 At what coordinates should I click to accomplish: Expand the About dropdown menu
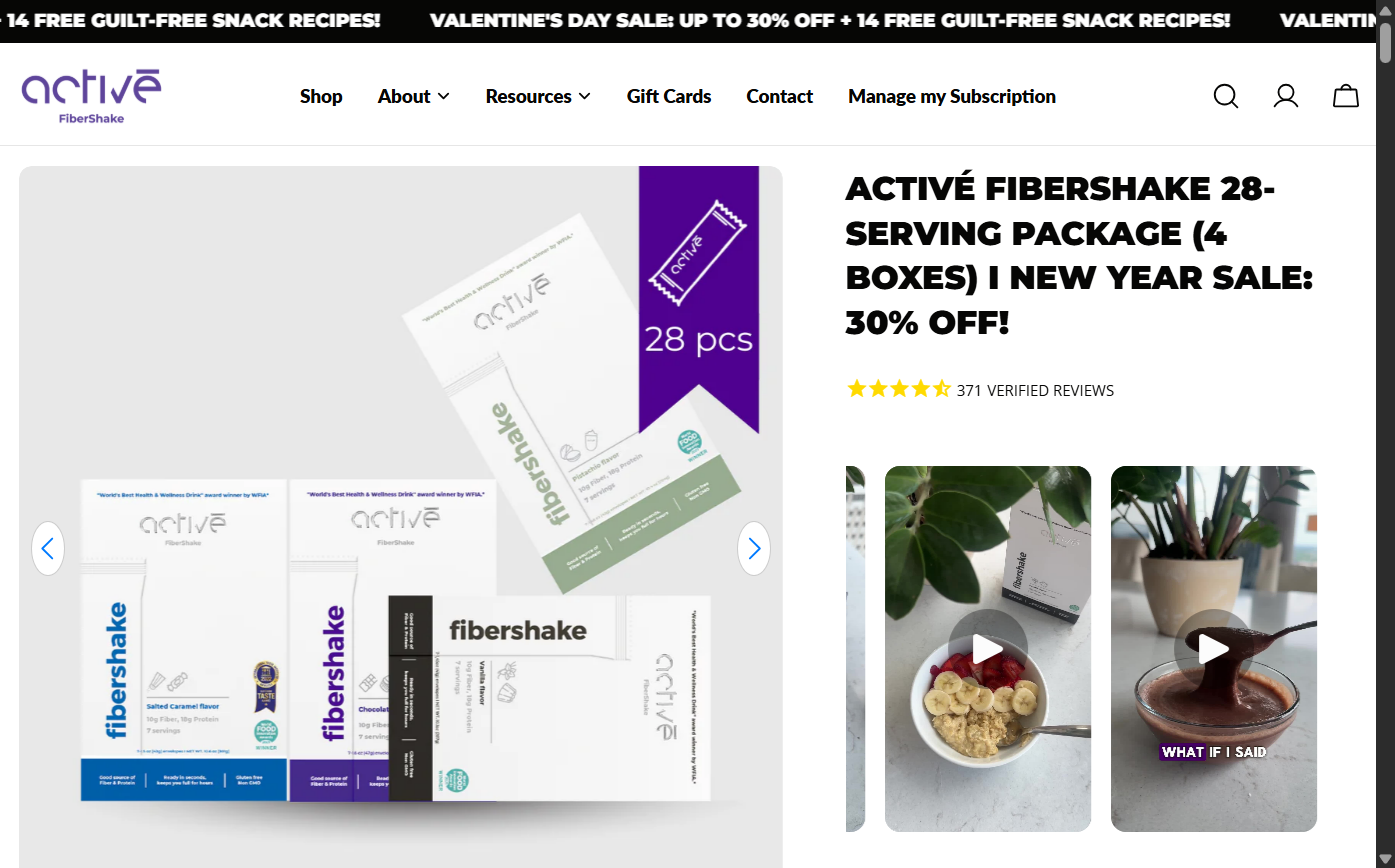(414, 96)
